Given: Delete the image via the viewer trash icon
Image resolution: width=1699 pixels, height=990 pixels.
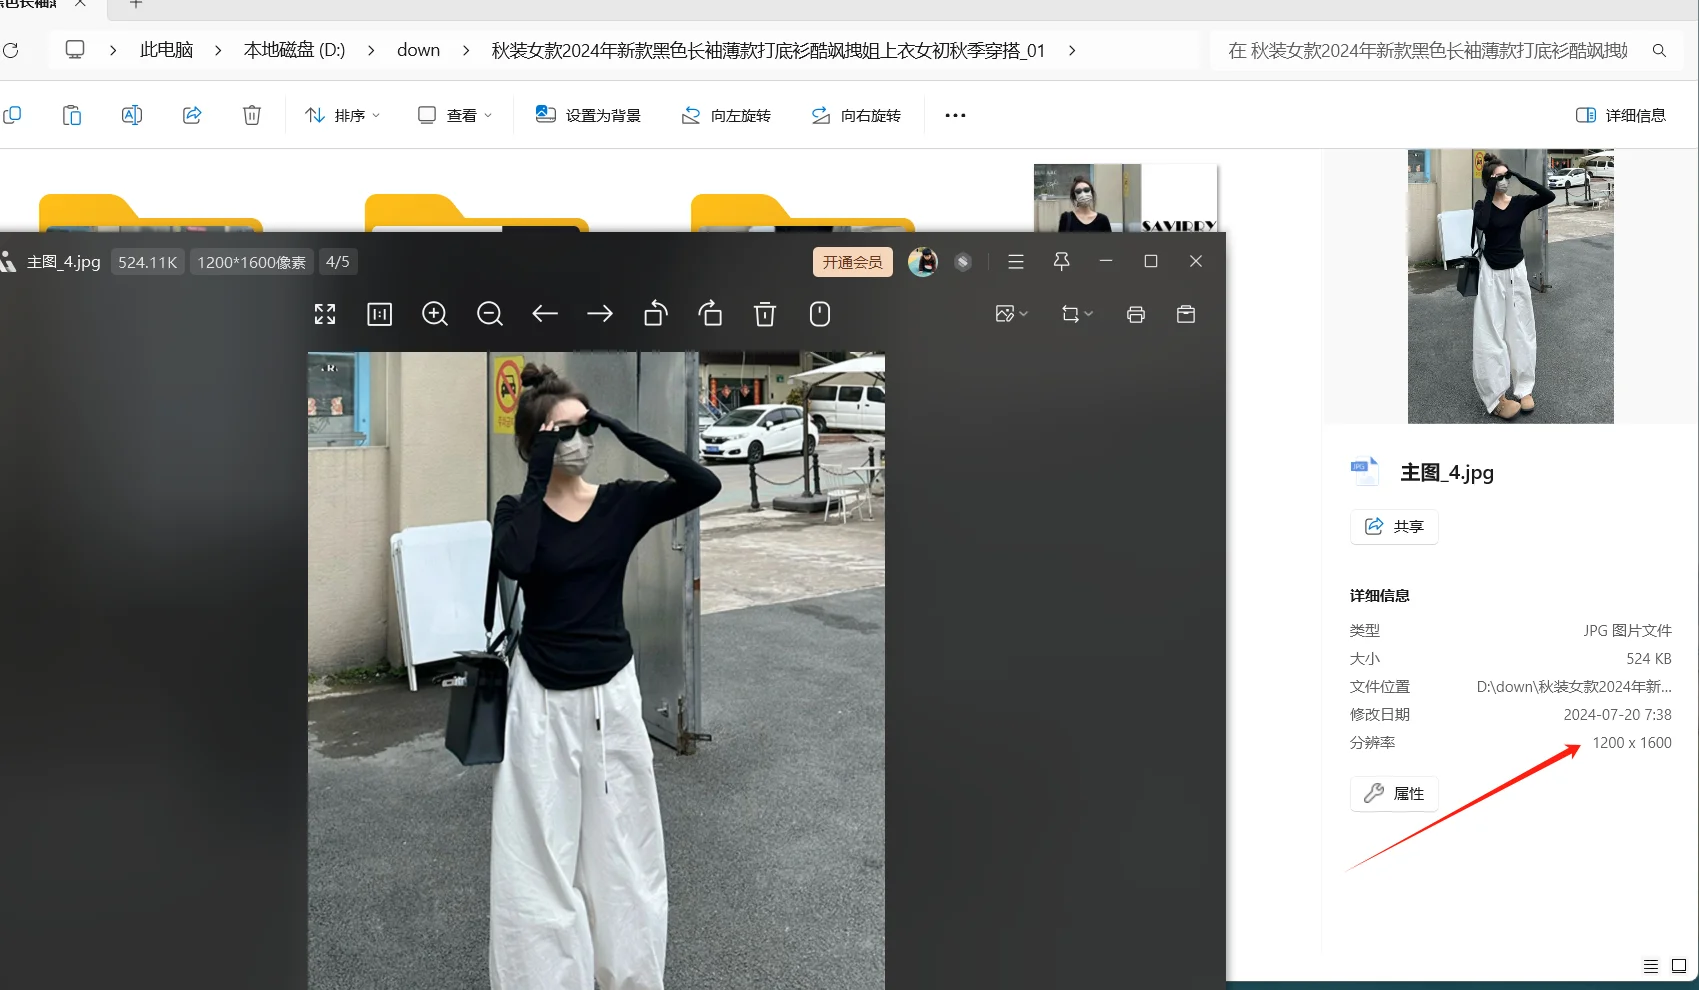Looking at the screenshot, I should (765, 313).
